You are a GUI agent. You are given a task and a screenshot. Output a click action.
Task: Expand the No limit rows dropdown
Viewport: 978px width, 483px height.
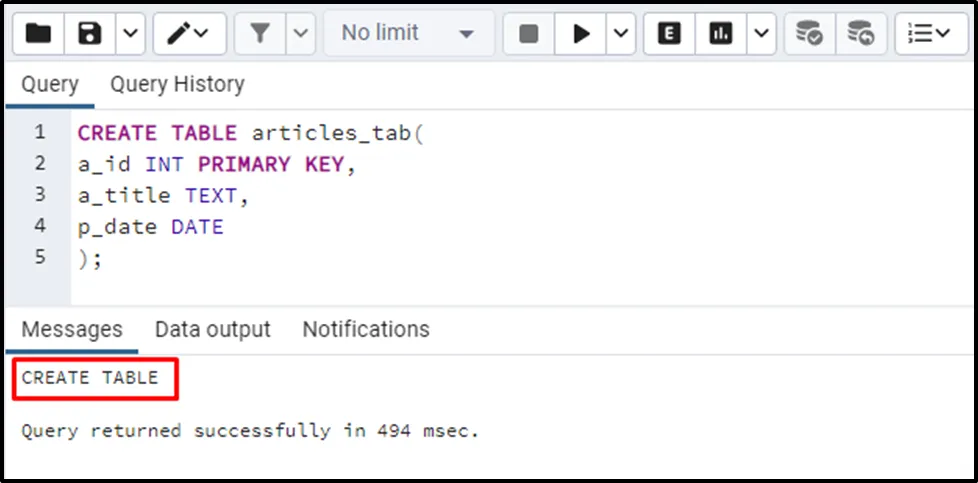click(x=409, y=34)
